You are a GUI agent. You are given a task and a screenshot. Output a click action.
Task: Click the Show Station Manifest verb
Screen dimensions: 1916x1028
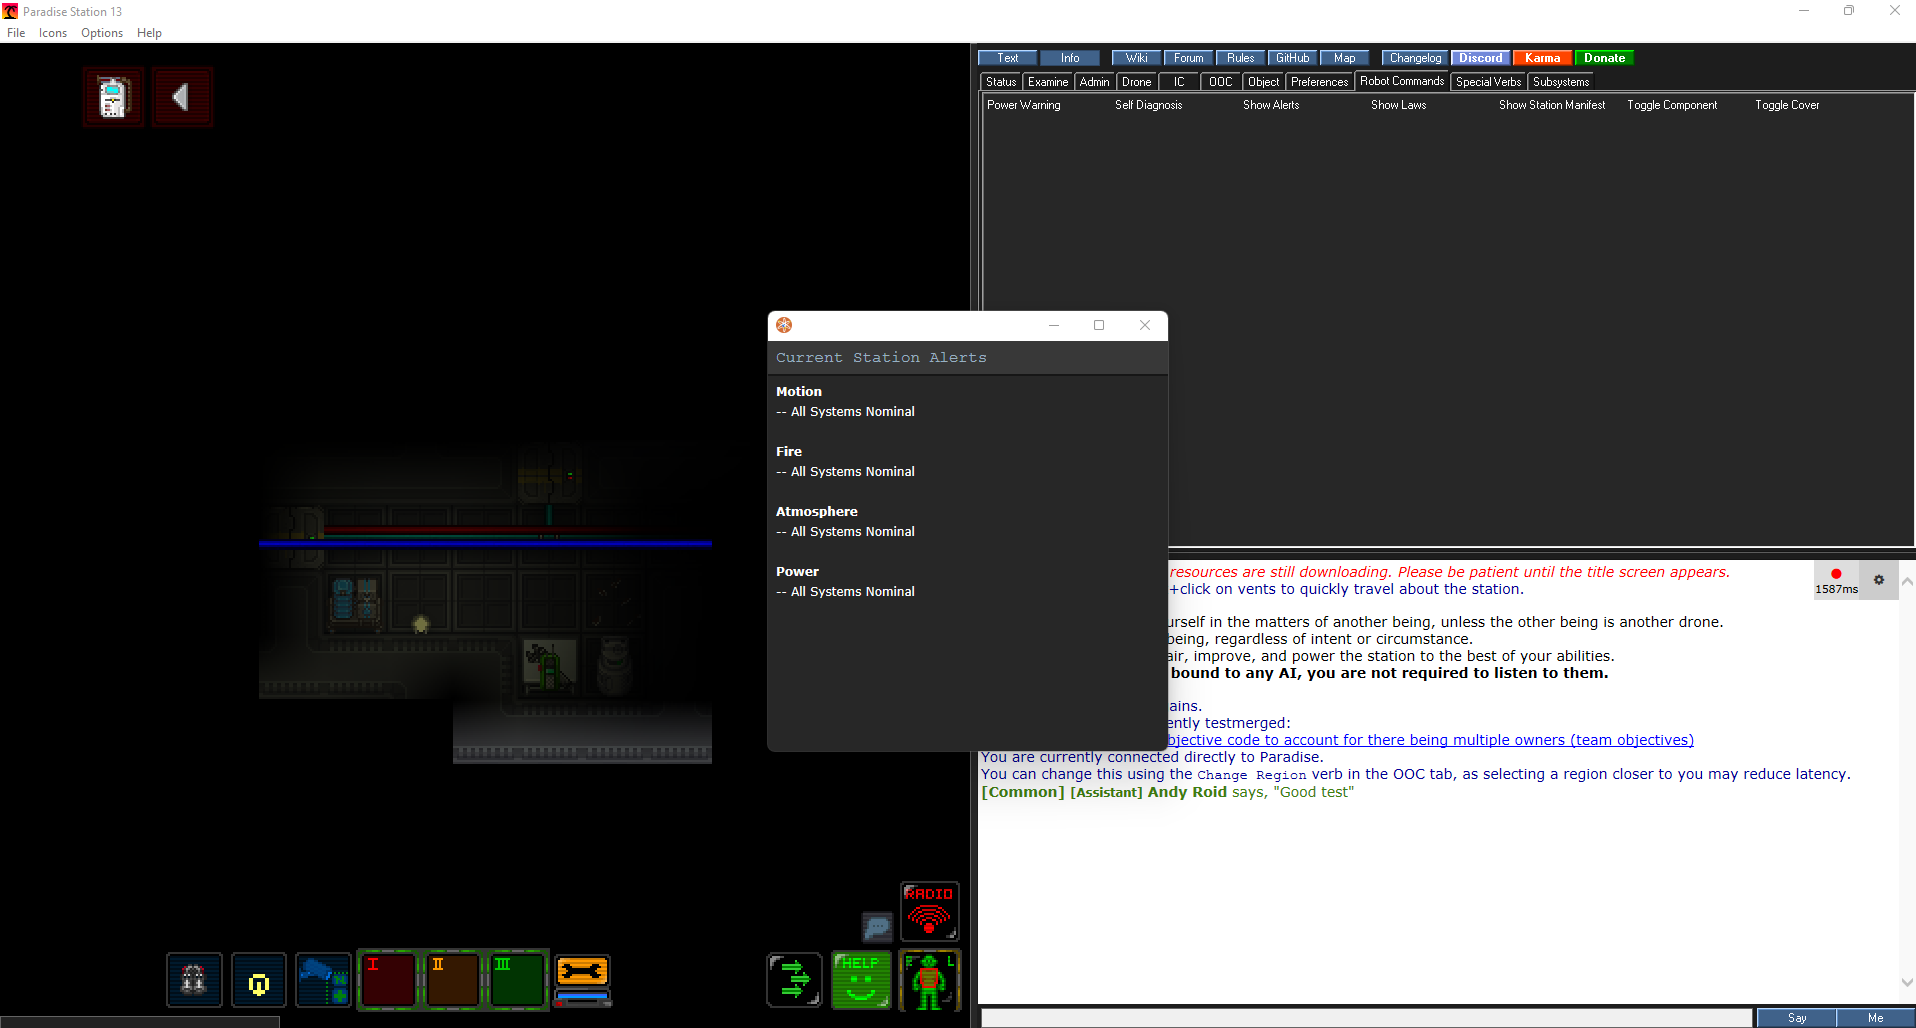[x=1551, y=104]
